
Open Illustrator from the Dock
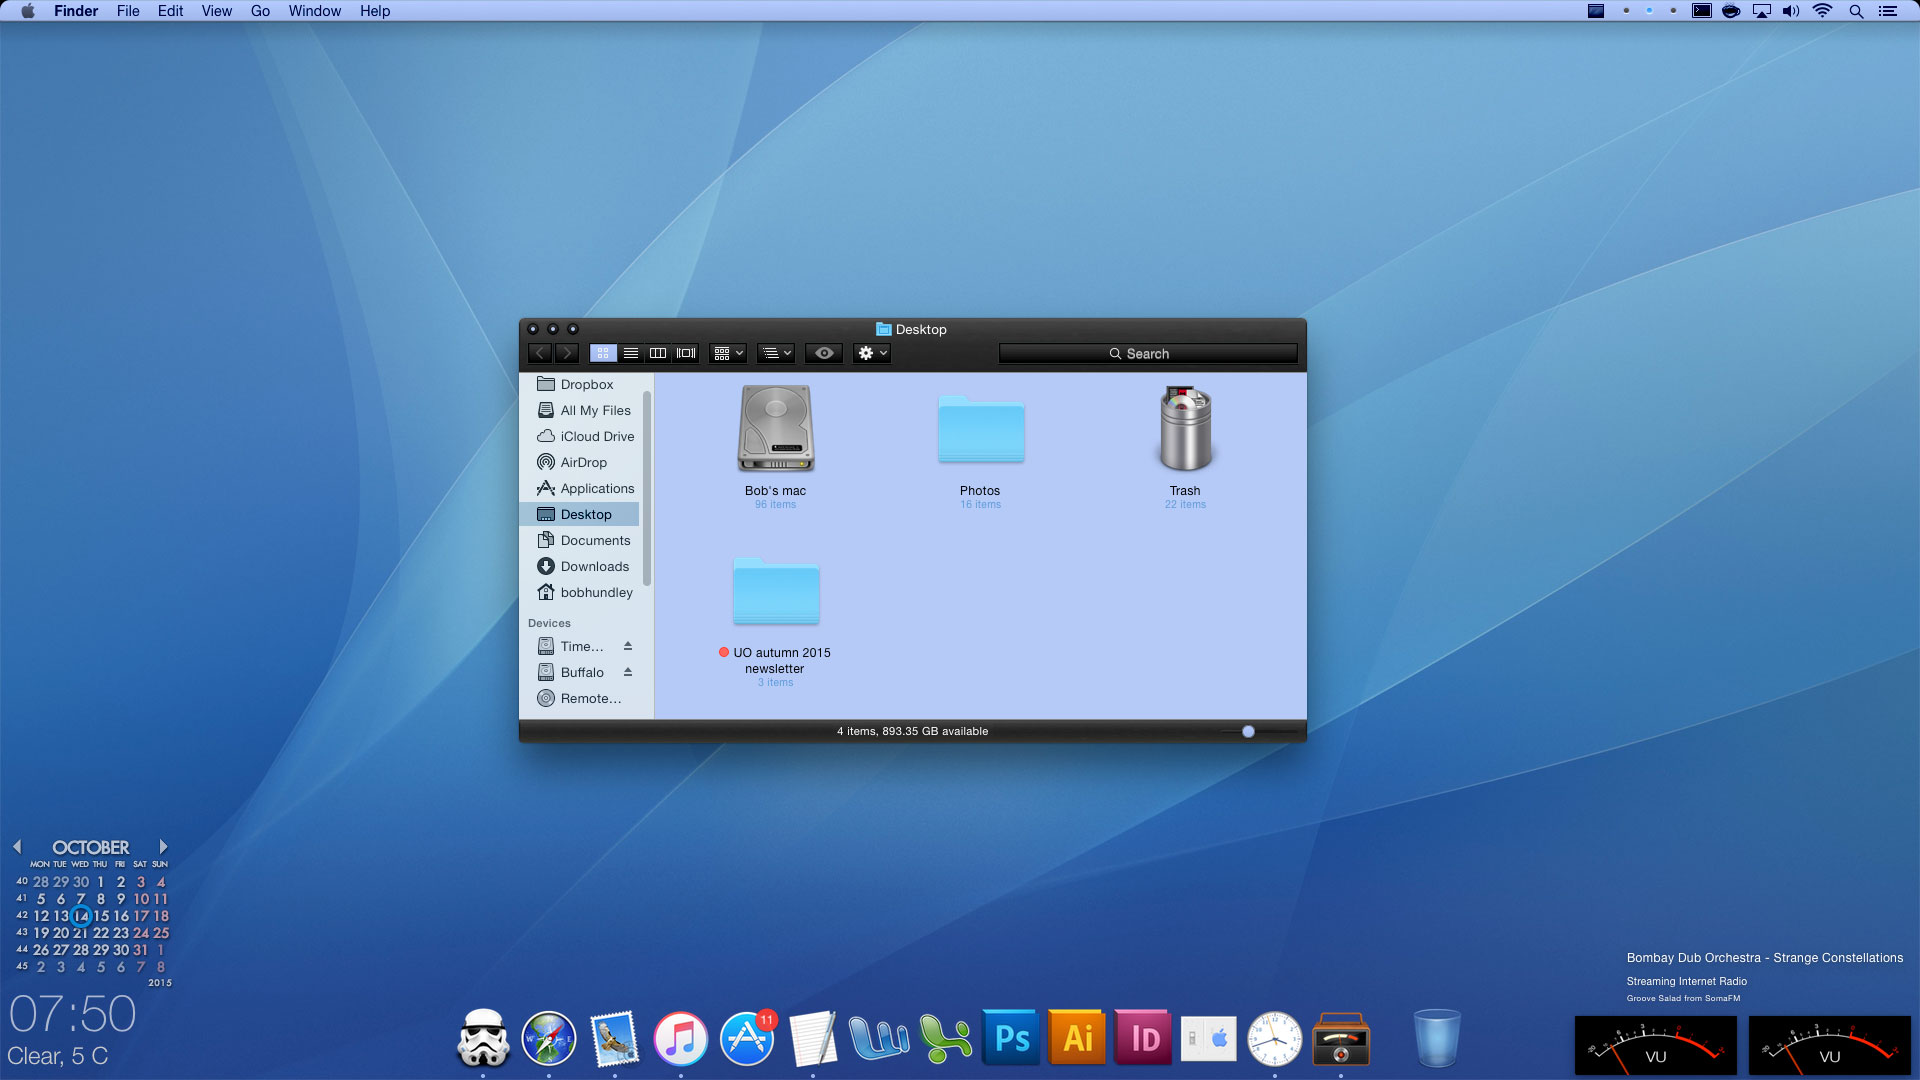tap(1077, 1039)
